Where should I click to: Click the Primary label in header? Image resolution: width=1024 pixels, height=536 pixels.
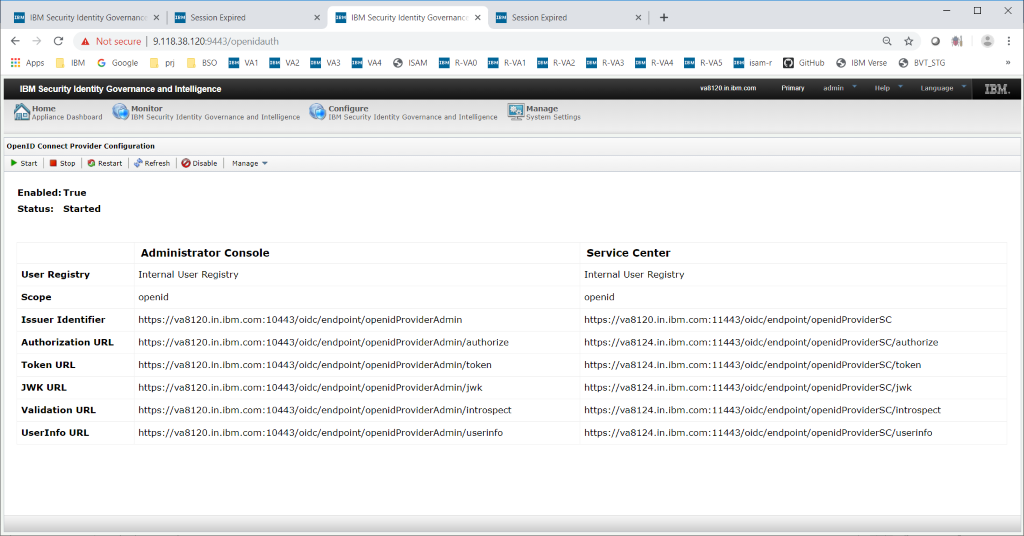pyautogui.click(x=793, y=87)
